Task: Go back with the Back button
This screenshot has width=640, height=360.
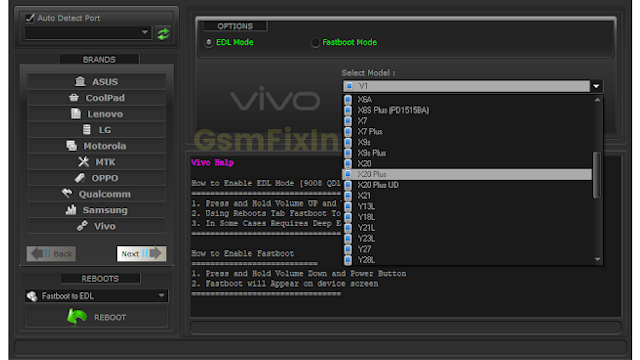Action: tap(51, 253)
